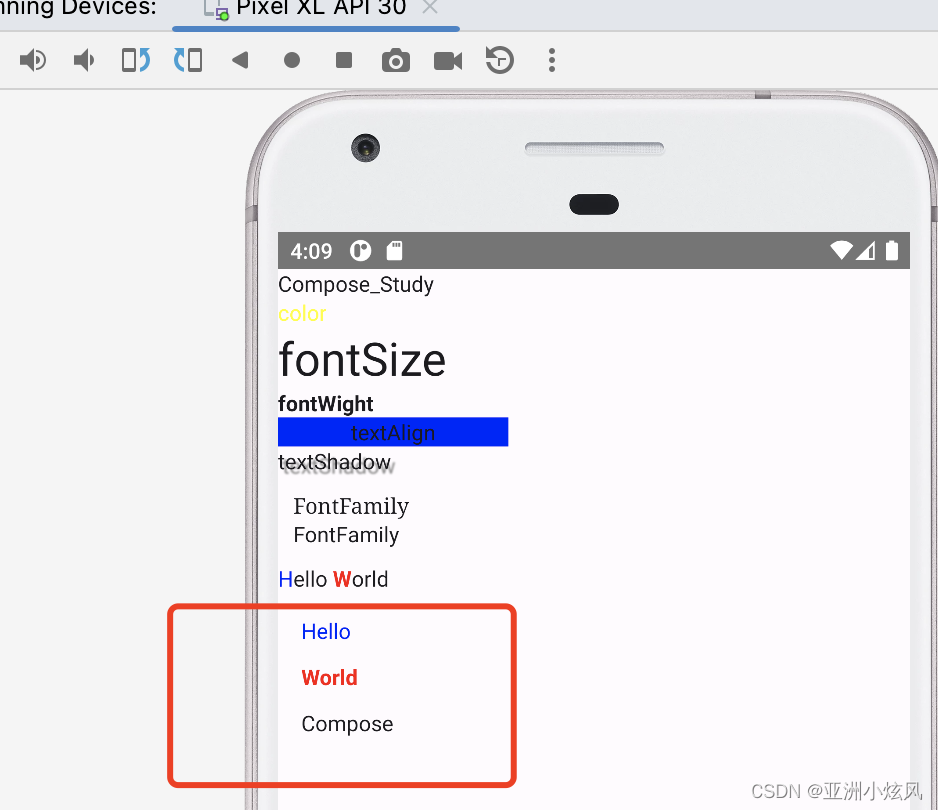Image resolution: width=938 pixels, height=810 pixels.
Task: Tap the emulator Home circle button
Action: pyautogui.click(x=292, y=60)
